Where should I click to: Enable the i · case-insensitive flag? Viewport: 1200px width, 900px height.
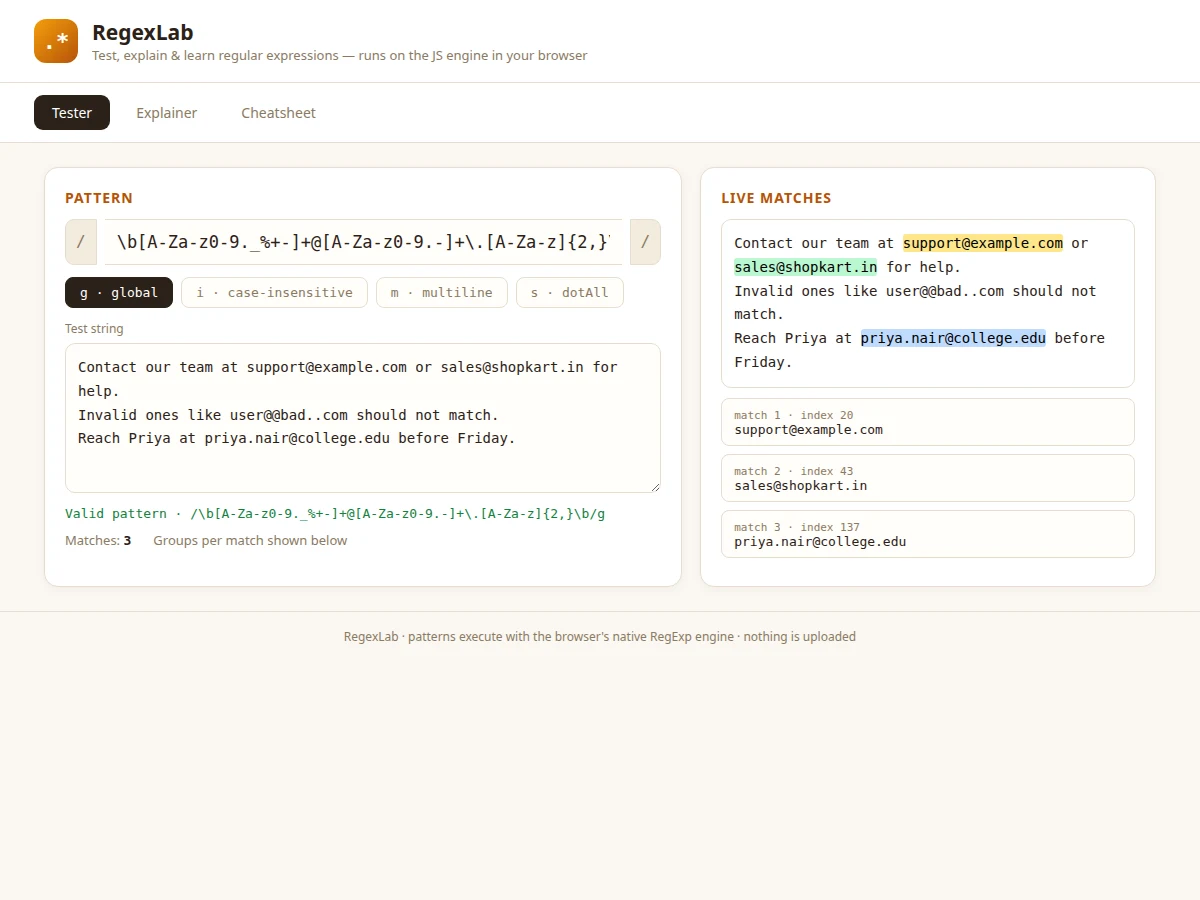(274, 292)
